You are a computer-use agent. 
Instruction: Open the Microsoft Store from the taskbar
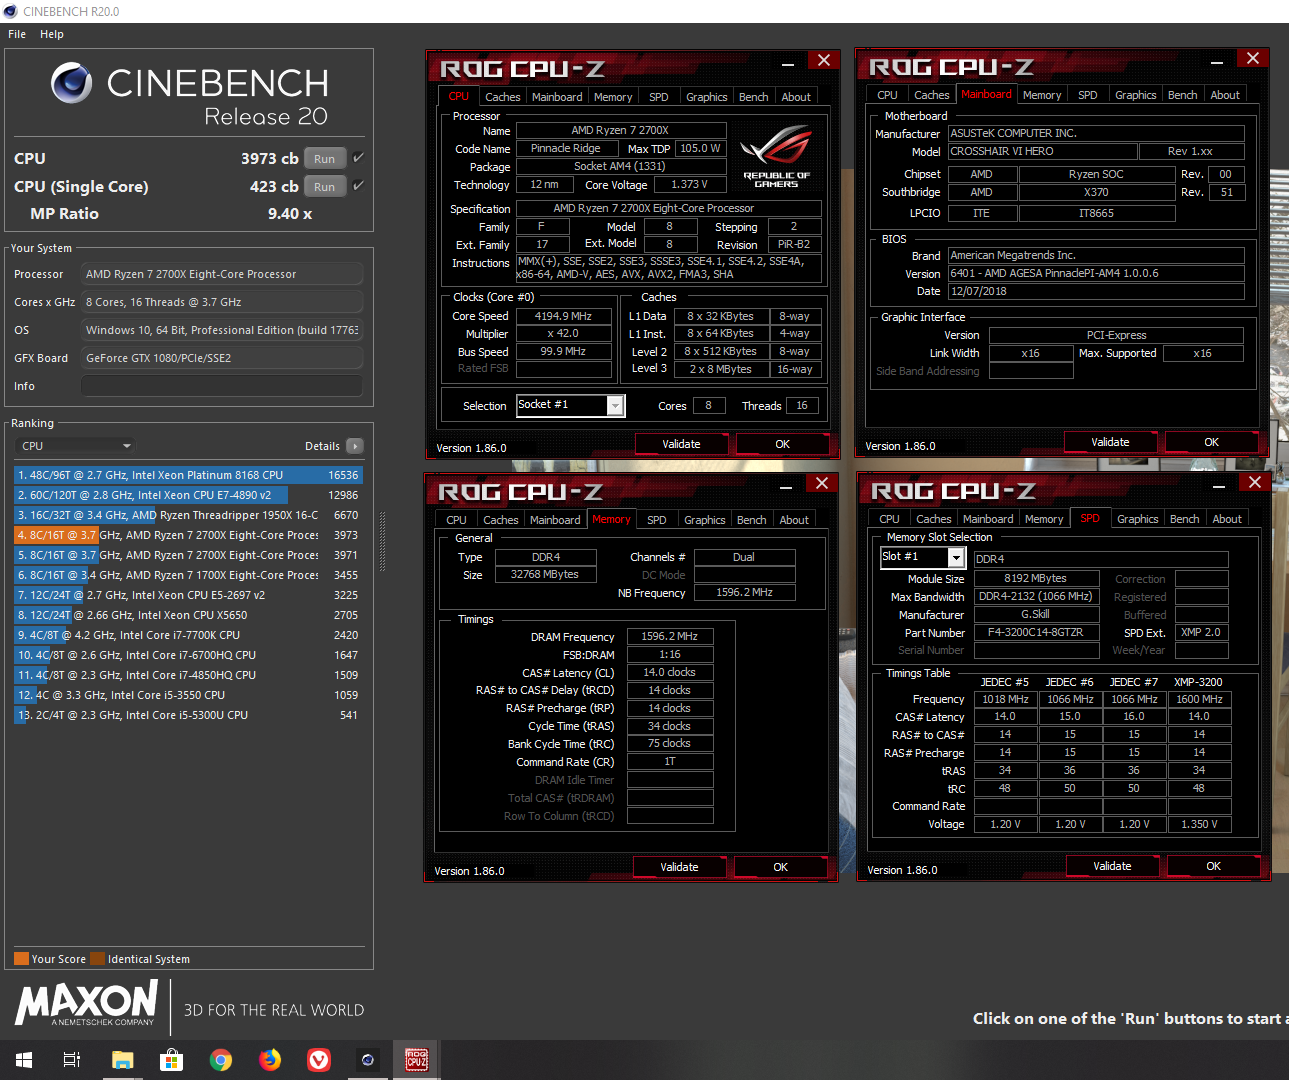pos(172,1060)
